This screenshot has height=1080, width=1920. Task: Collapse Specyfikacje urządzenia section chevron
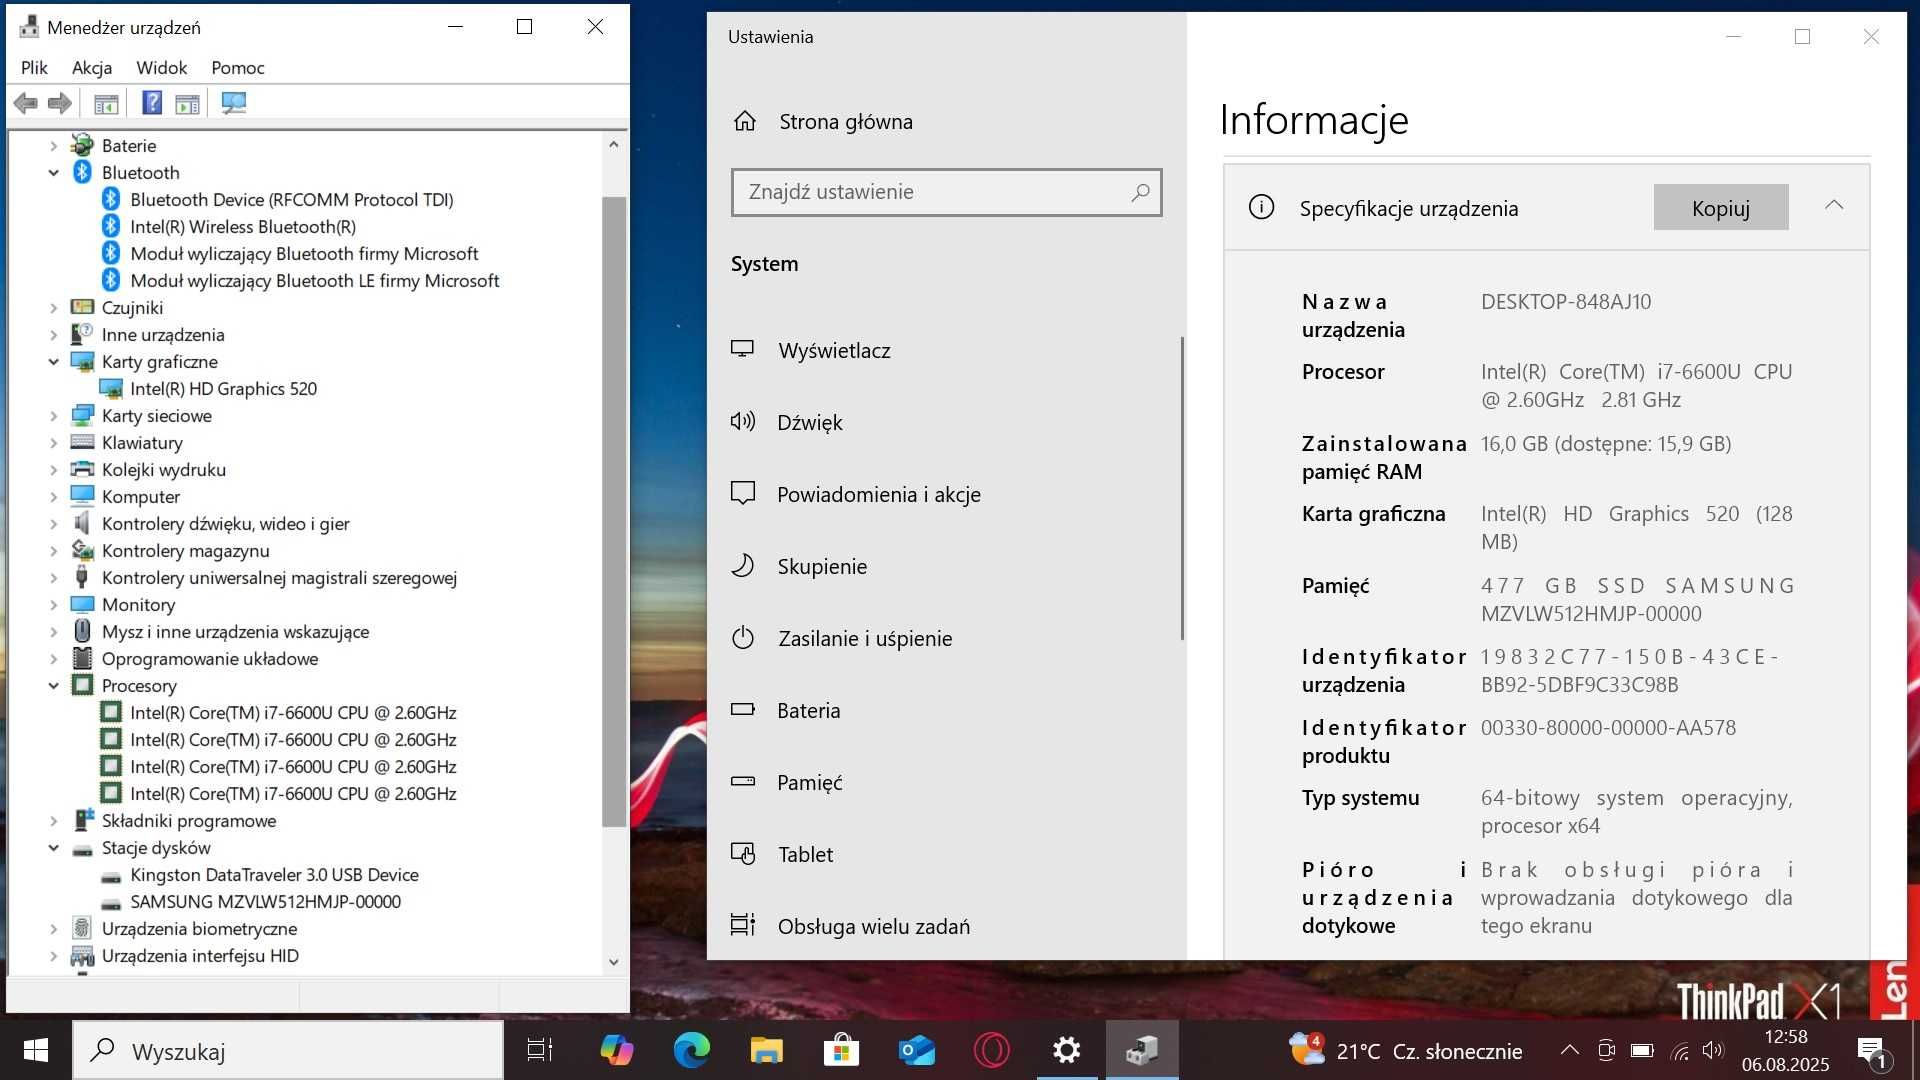coord(1833,205)
